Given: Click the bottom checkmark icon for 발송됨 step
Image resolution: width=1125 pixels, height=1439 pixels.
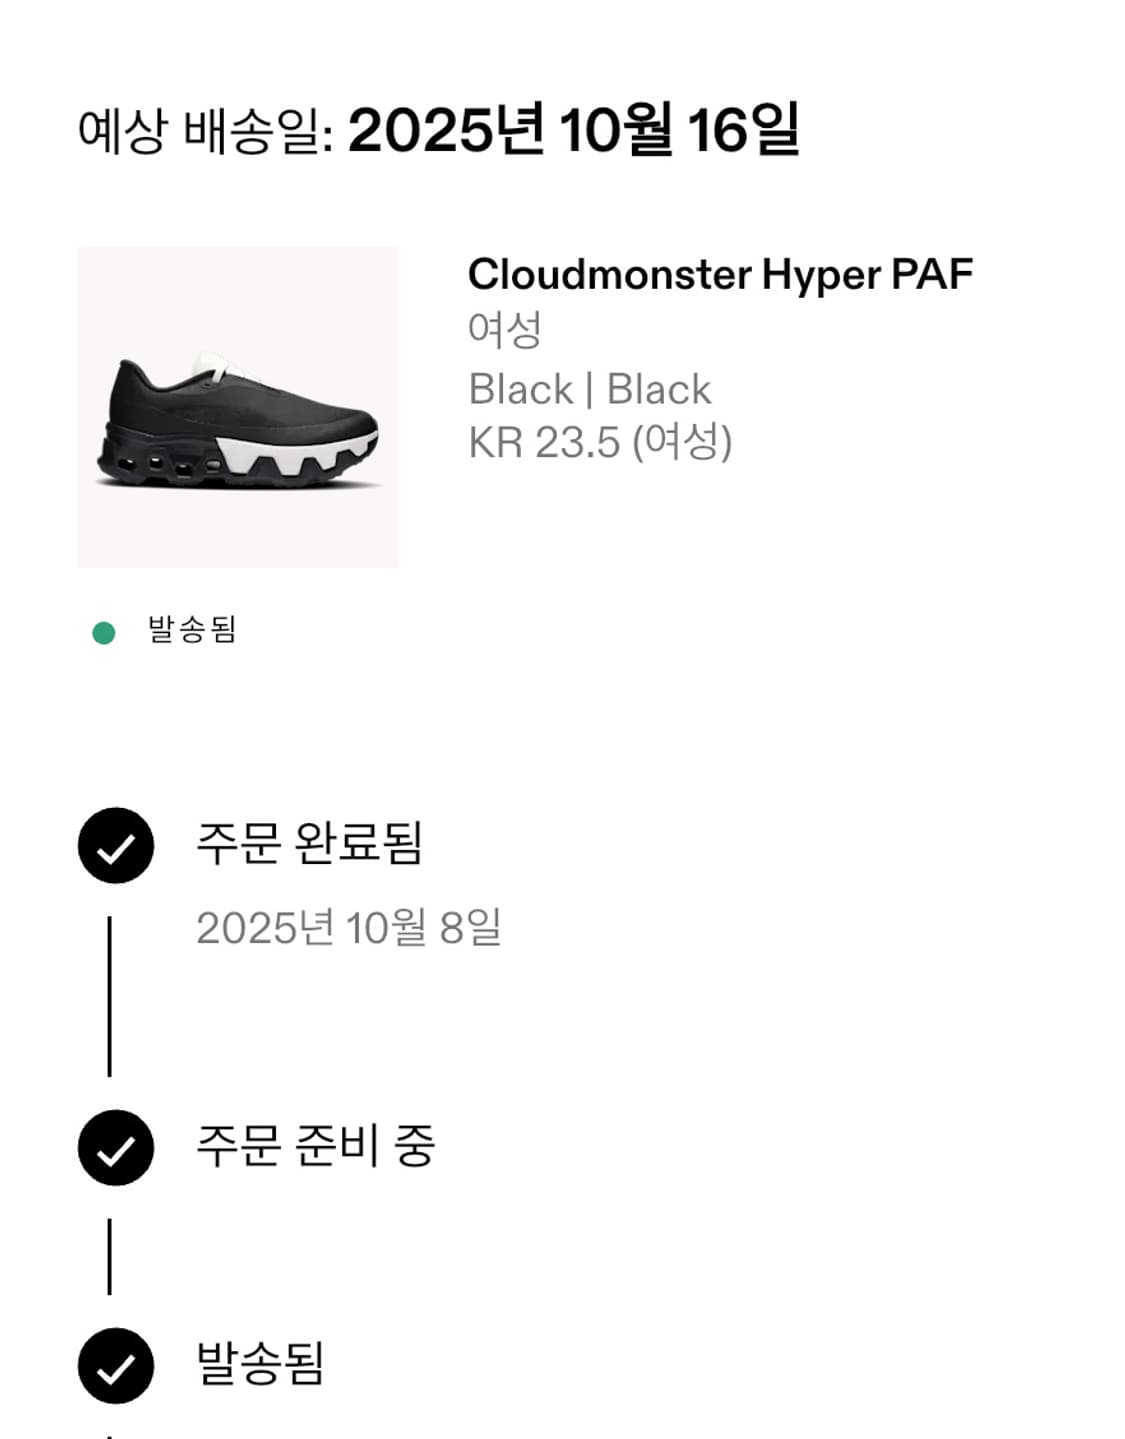Looking at the screenshot, I should (116, 1366).
